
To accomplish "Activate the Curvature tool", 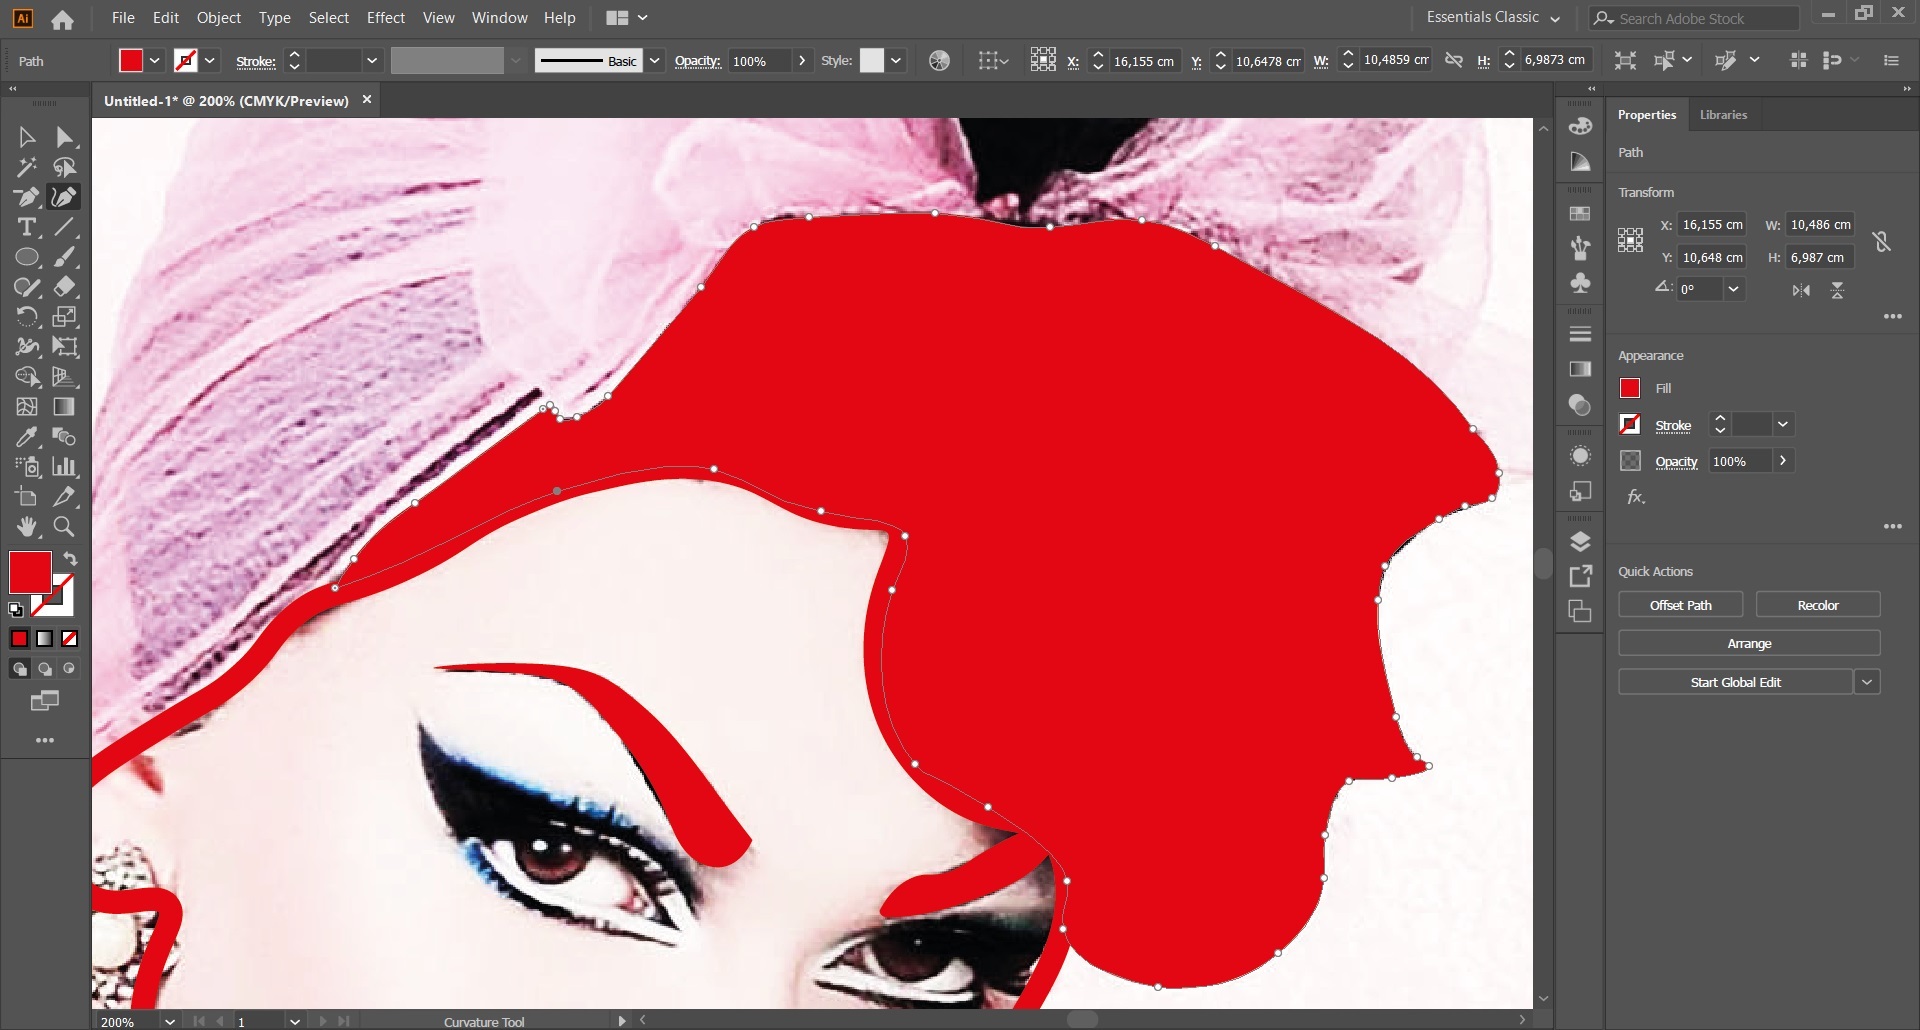I will 65,197.
